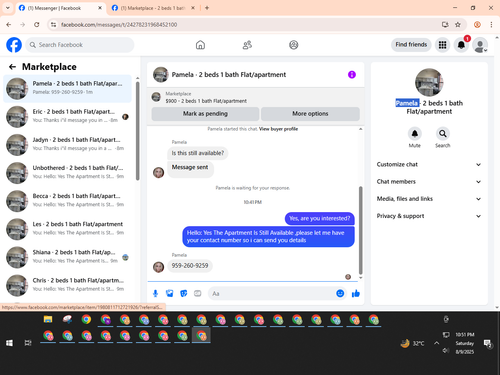Open Windows Start menu
This screenshot has height=375, width=500.
point(9,343)
